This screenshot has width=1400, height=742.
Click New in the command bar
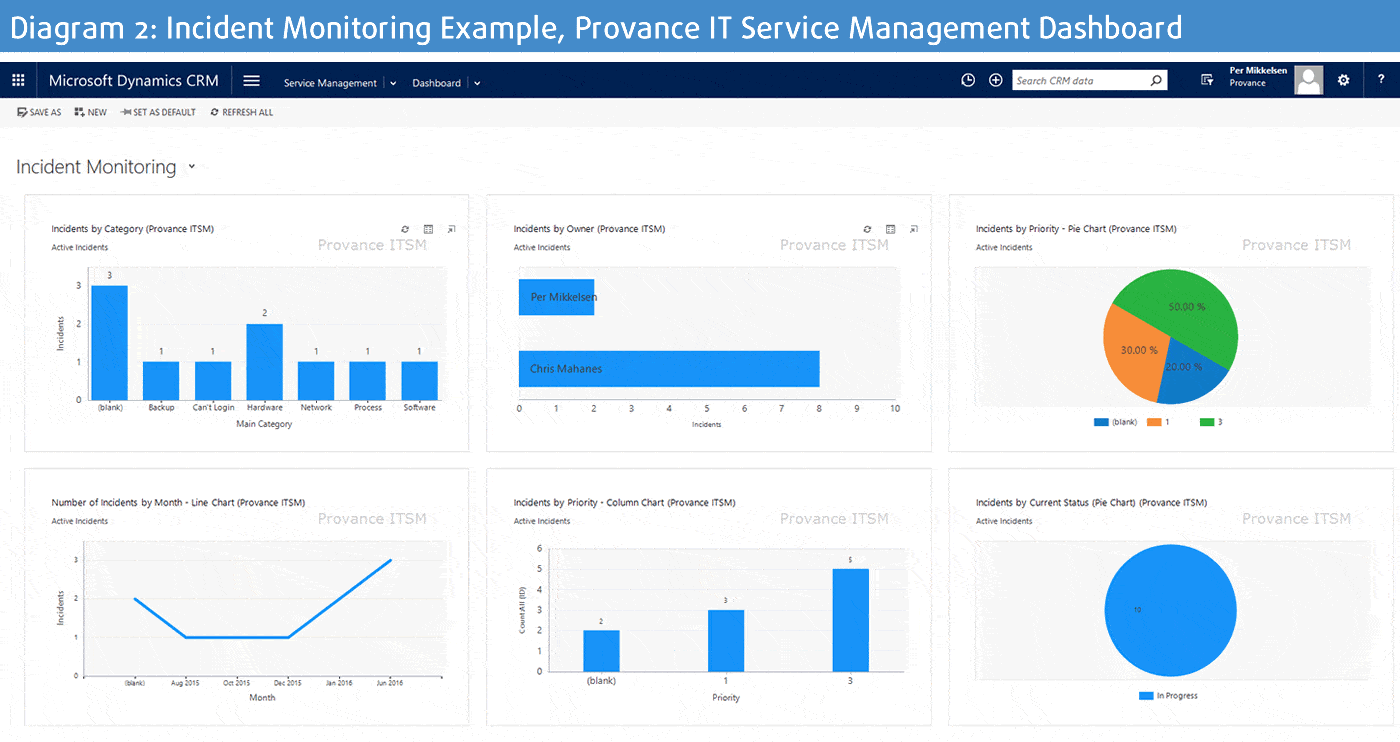[x=90, y=113]
